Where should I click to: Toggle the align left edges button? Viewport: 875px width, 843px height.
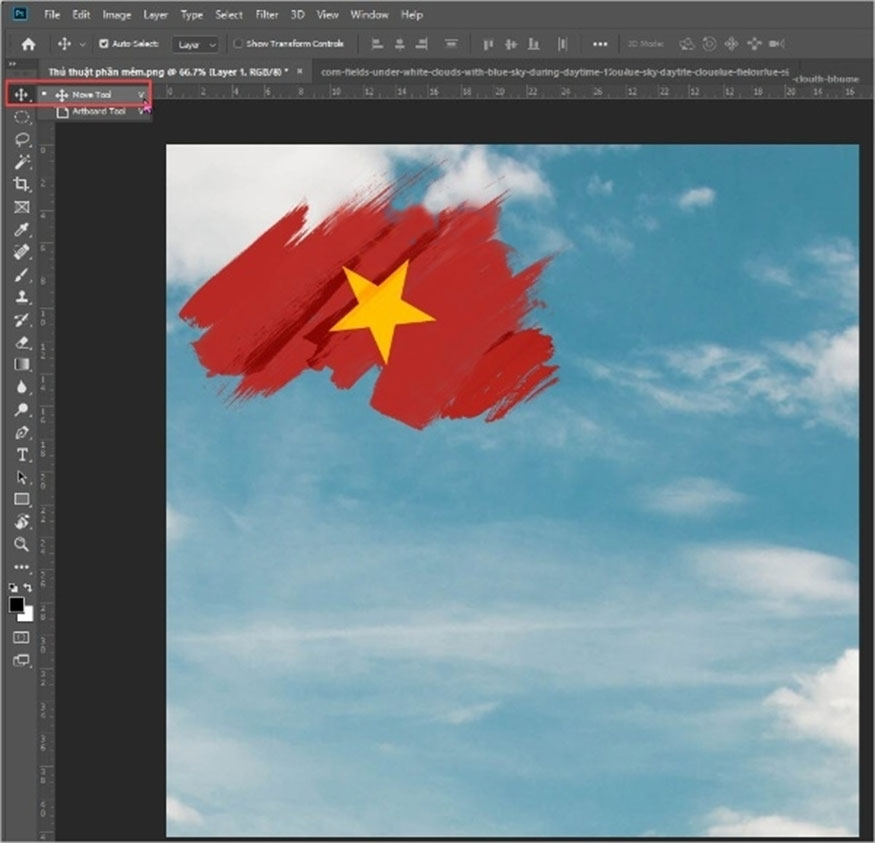coord(377,44)
